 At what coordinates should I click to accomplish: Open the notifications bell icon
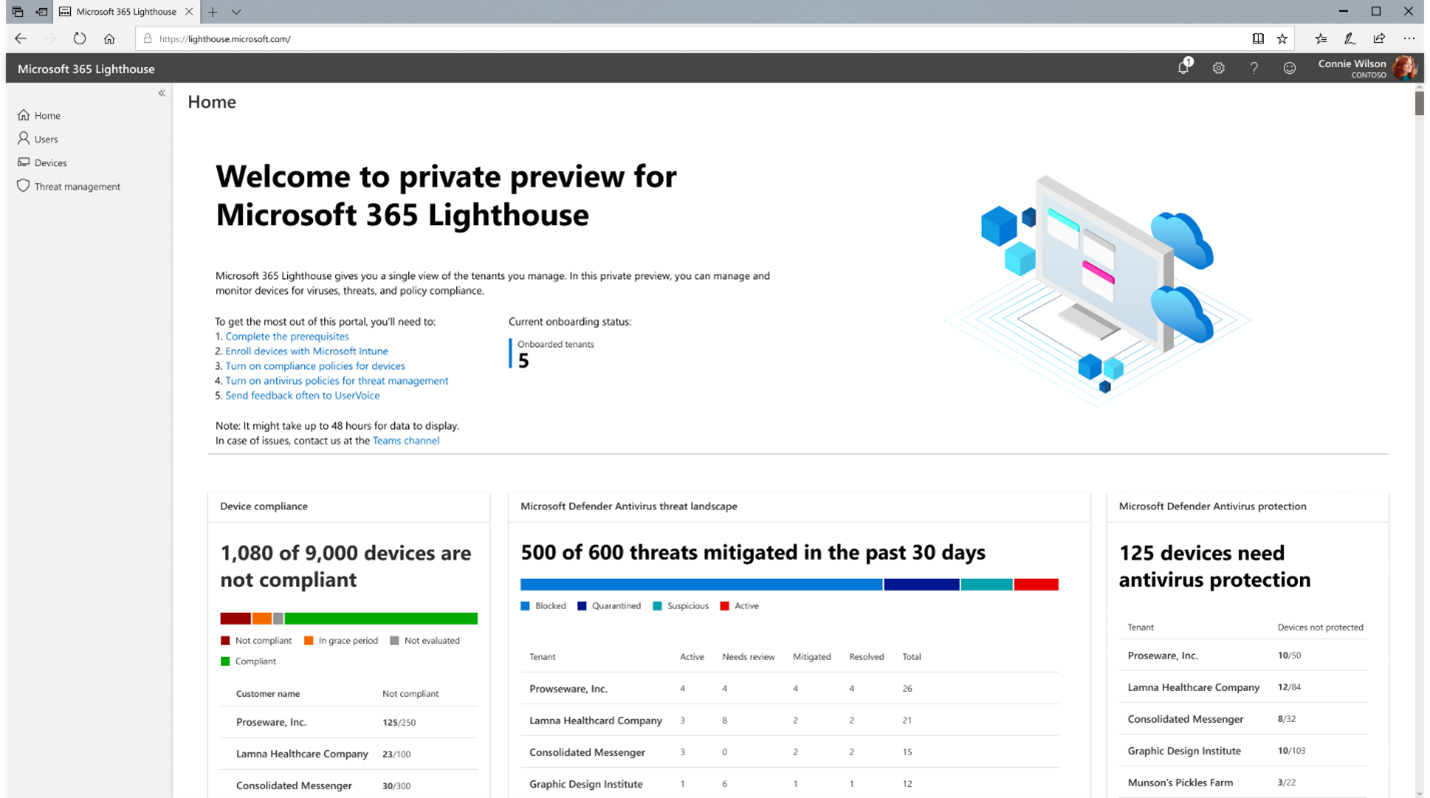pos(1185,67)
